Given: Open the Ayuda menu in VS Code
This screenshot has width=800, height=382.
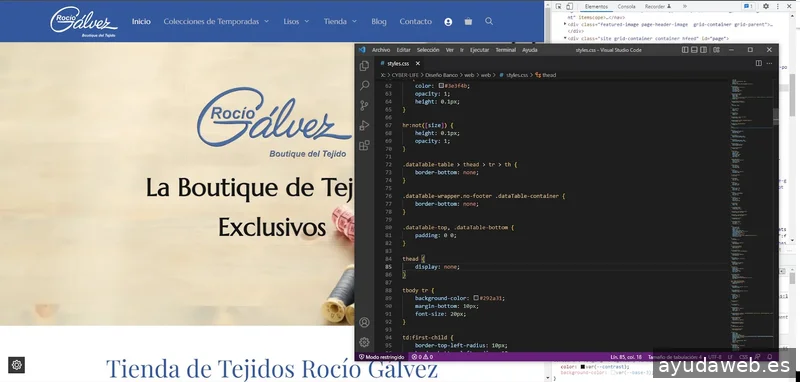Looking at the screenshot, I should coord(530,50).
